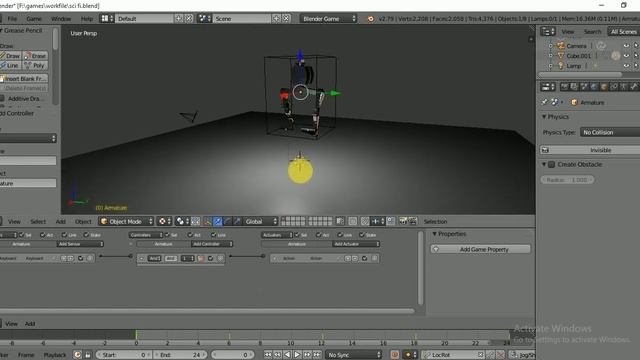Toggle the translate manipulator arrow icon

tap(218, 221)
